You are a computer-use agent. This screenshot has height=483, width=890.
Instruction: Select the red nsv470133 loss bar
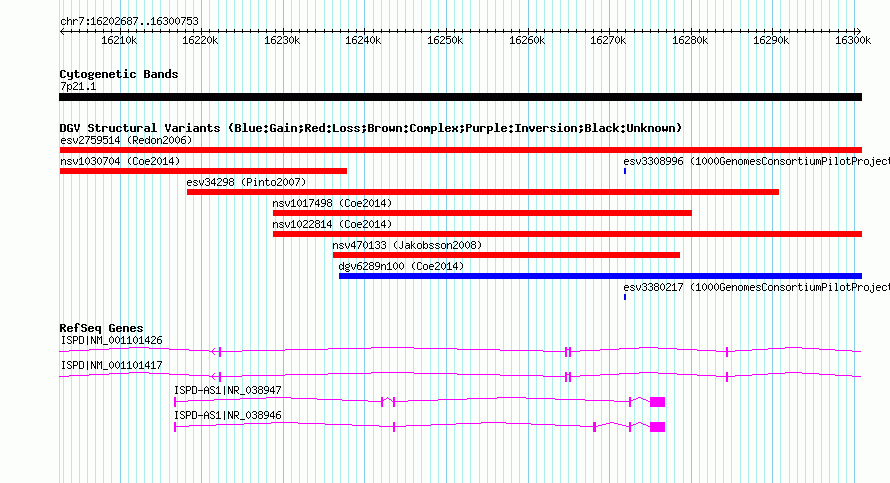[x=506, y=255]
